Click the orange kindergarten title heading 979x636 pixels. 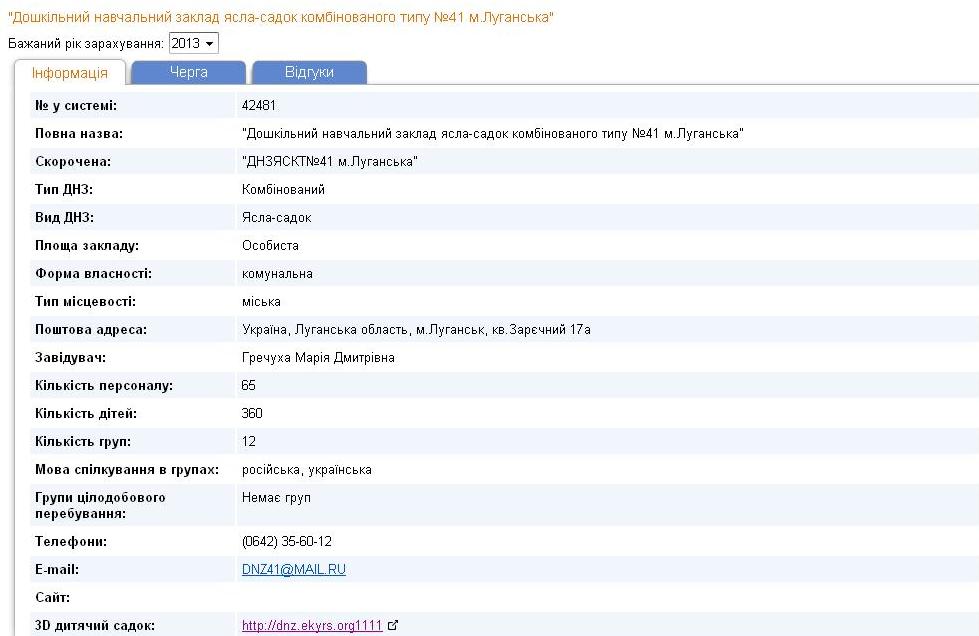(x=281, y=17)
